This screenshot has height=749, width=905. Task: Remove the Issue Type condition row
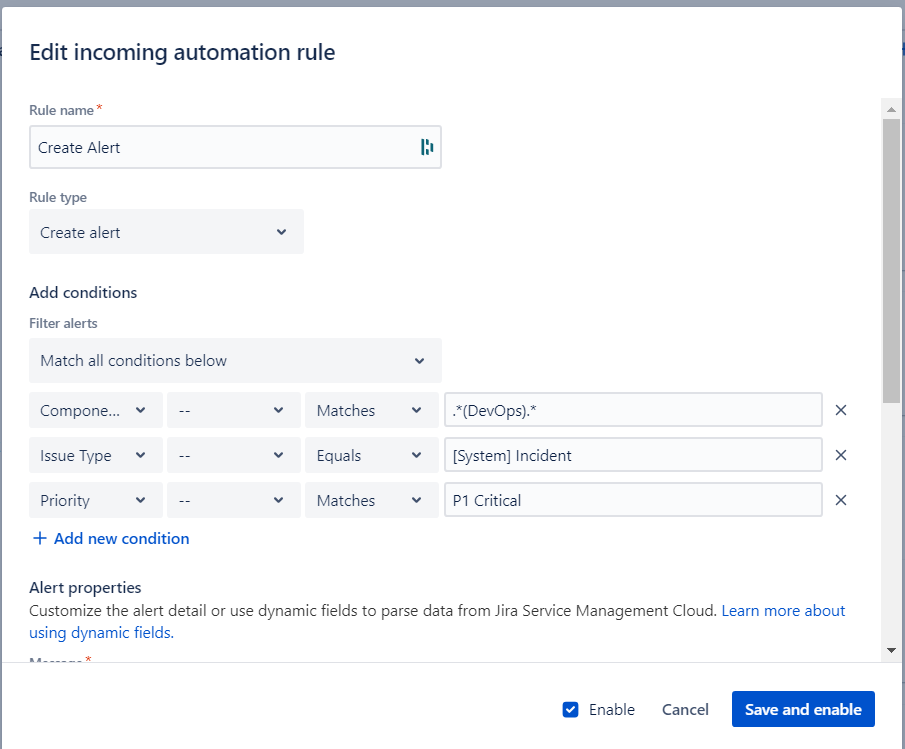(840, 455)
